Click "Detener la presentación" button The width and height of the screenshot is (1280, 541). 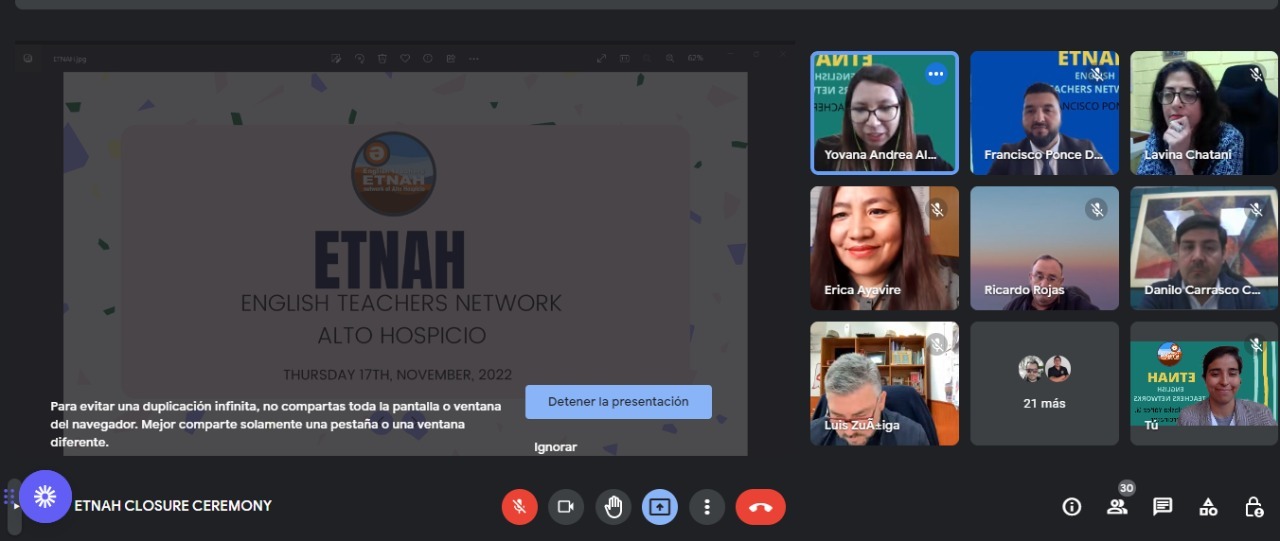coord(618,401)
